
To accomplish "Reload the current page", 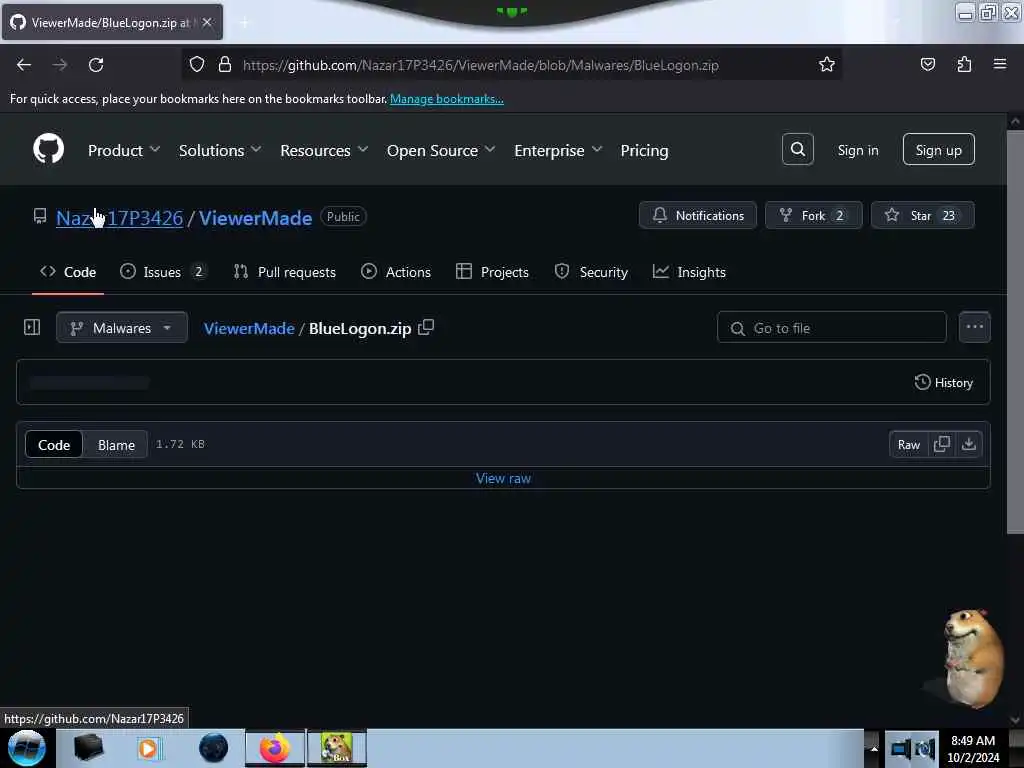I will [x=96, y=65].
